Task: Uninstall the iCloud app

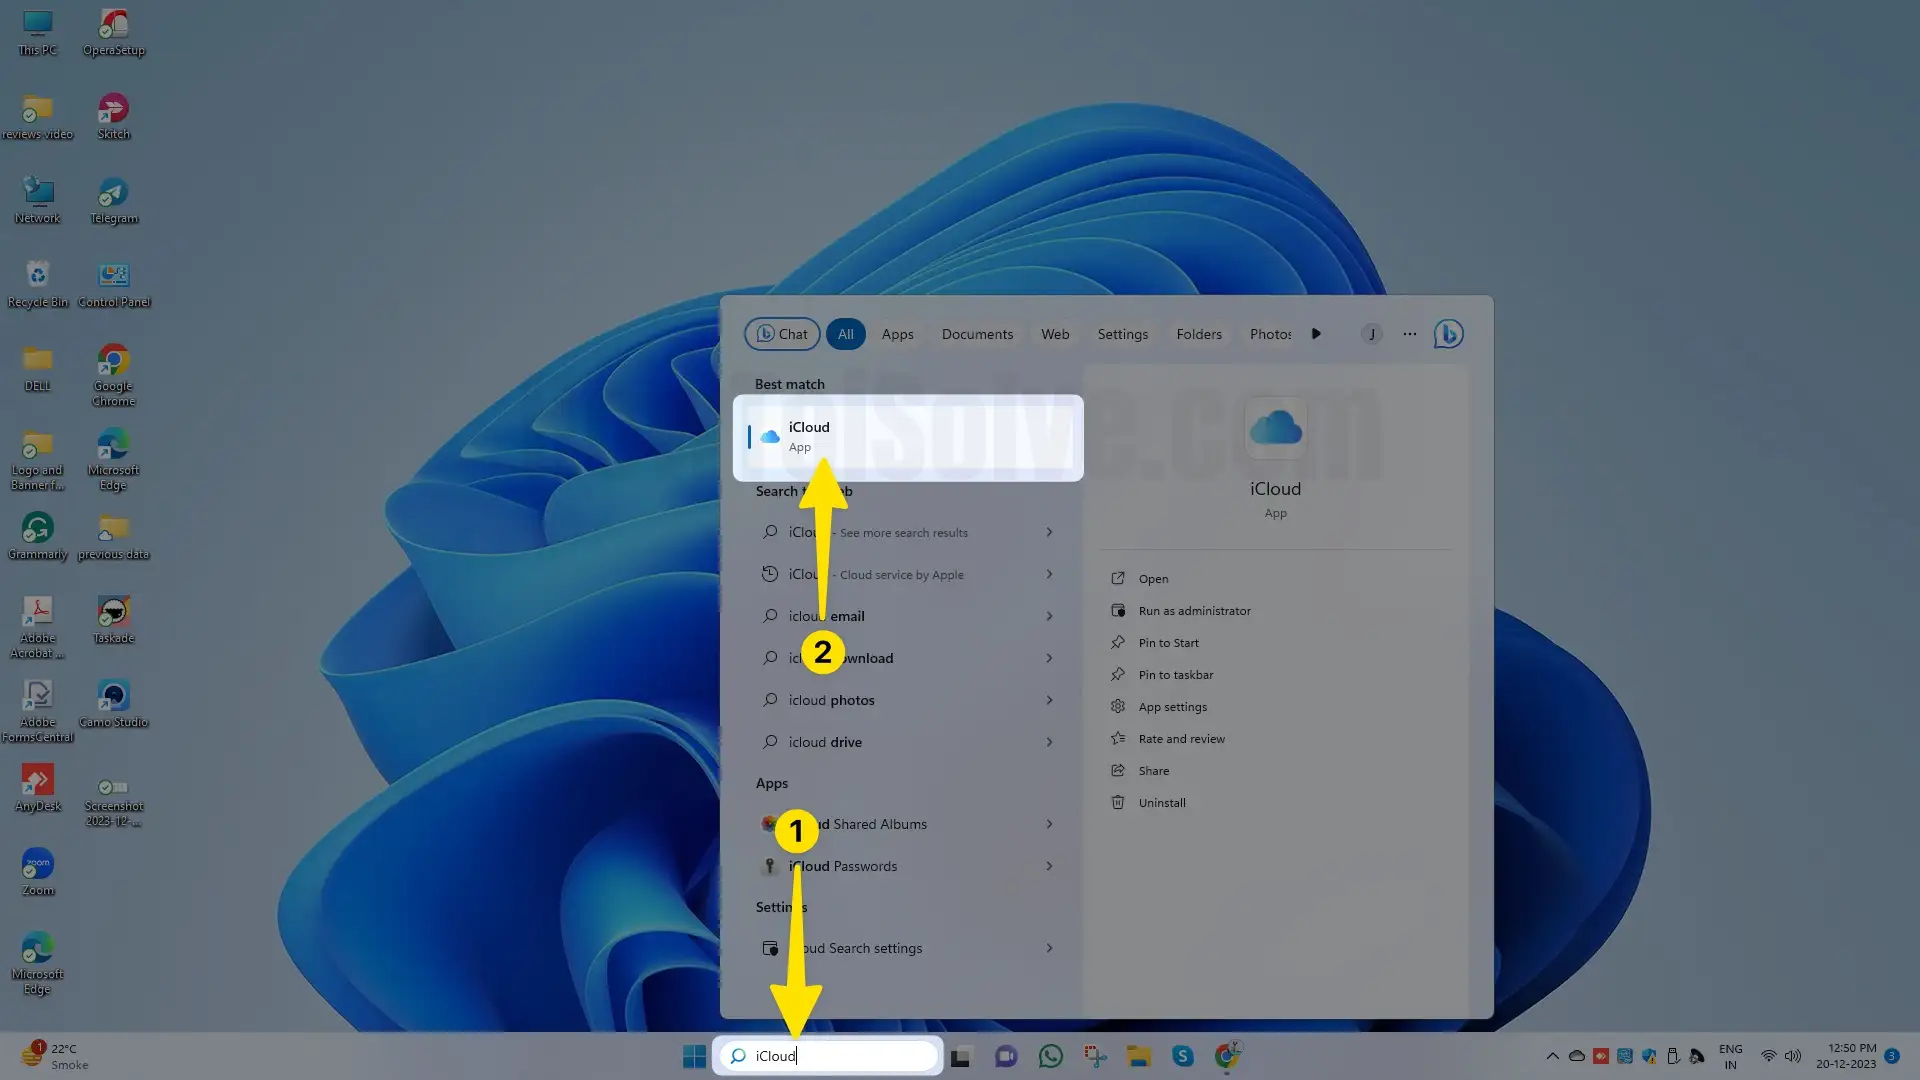Action: pyautogui.click(x=1162, y=802)
